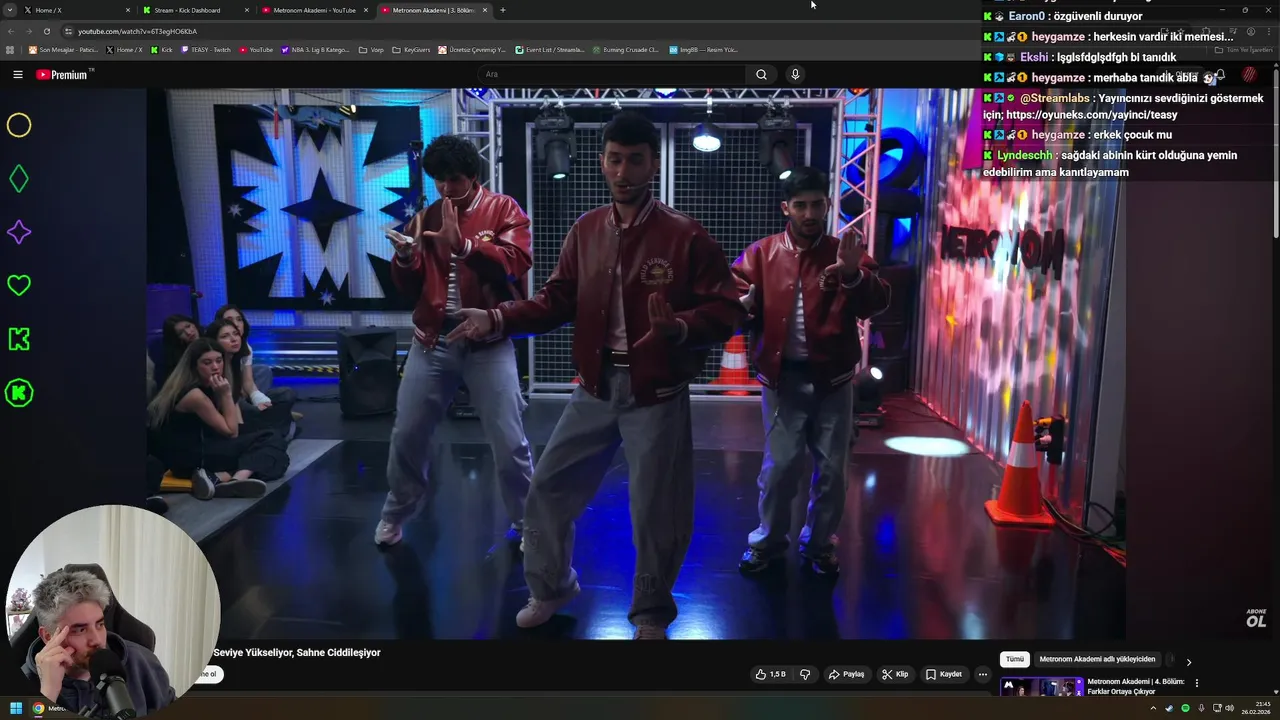Select Metronom Akademi adlı yükleyiciden chip
1280x720 pixels.
1097,659
